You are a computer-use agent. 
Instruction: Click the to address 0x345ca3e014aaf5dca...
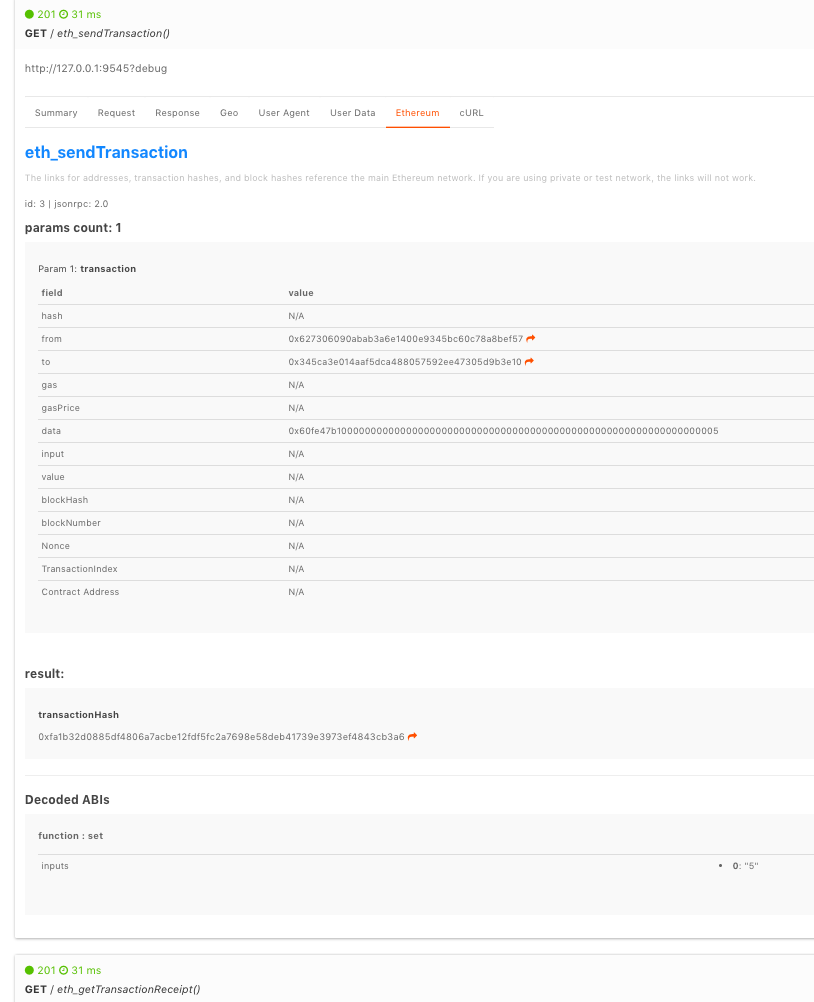[x=405, y=362]
